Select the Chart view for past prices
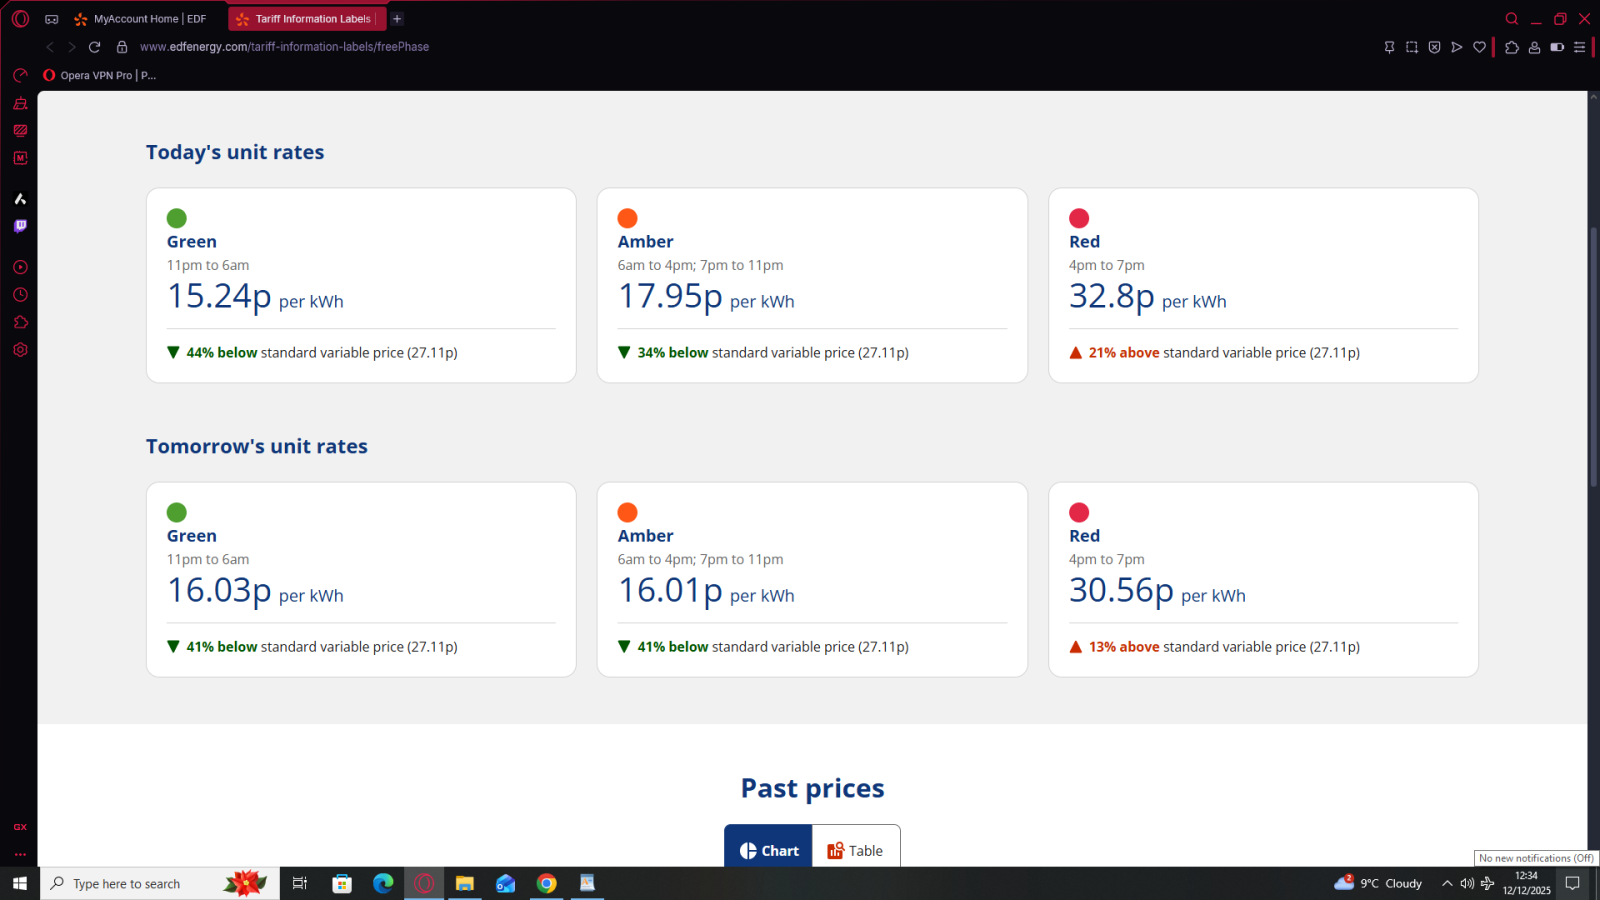This screenshot has height=900, width=1600. coord(769,850)
